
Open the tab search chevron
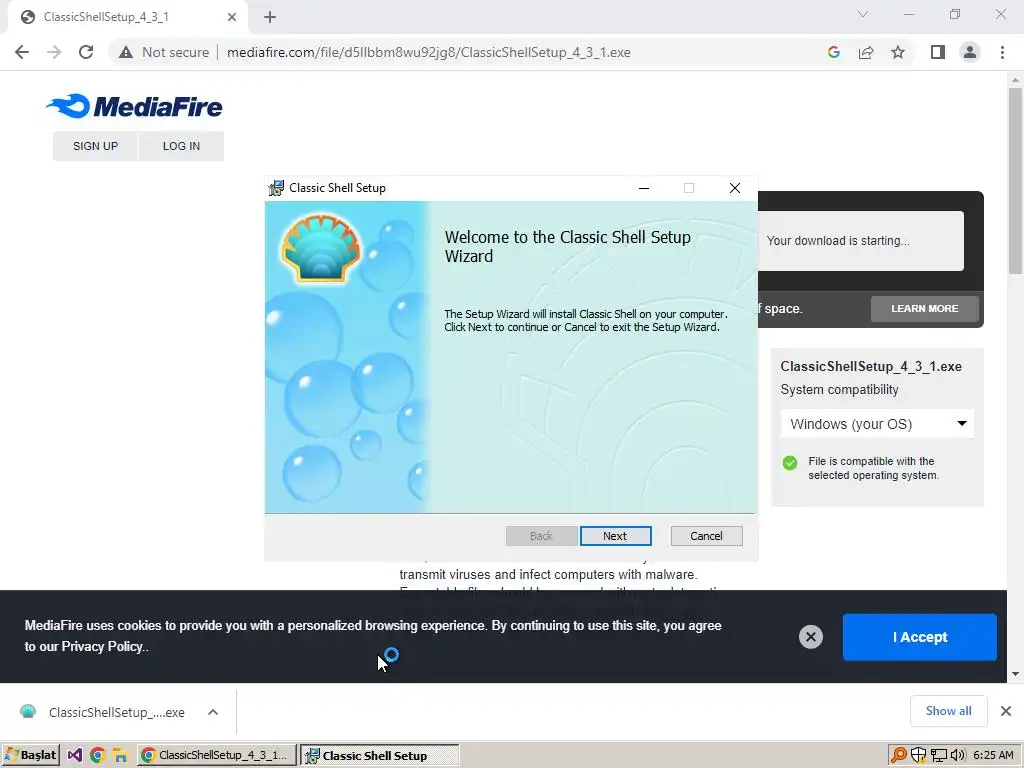click(x=863, y=14)
